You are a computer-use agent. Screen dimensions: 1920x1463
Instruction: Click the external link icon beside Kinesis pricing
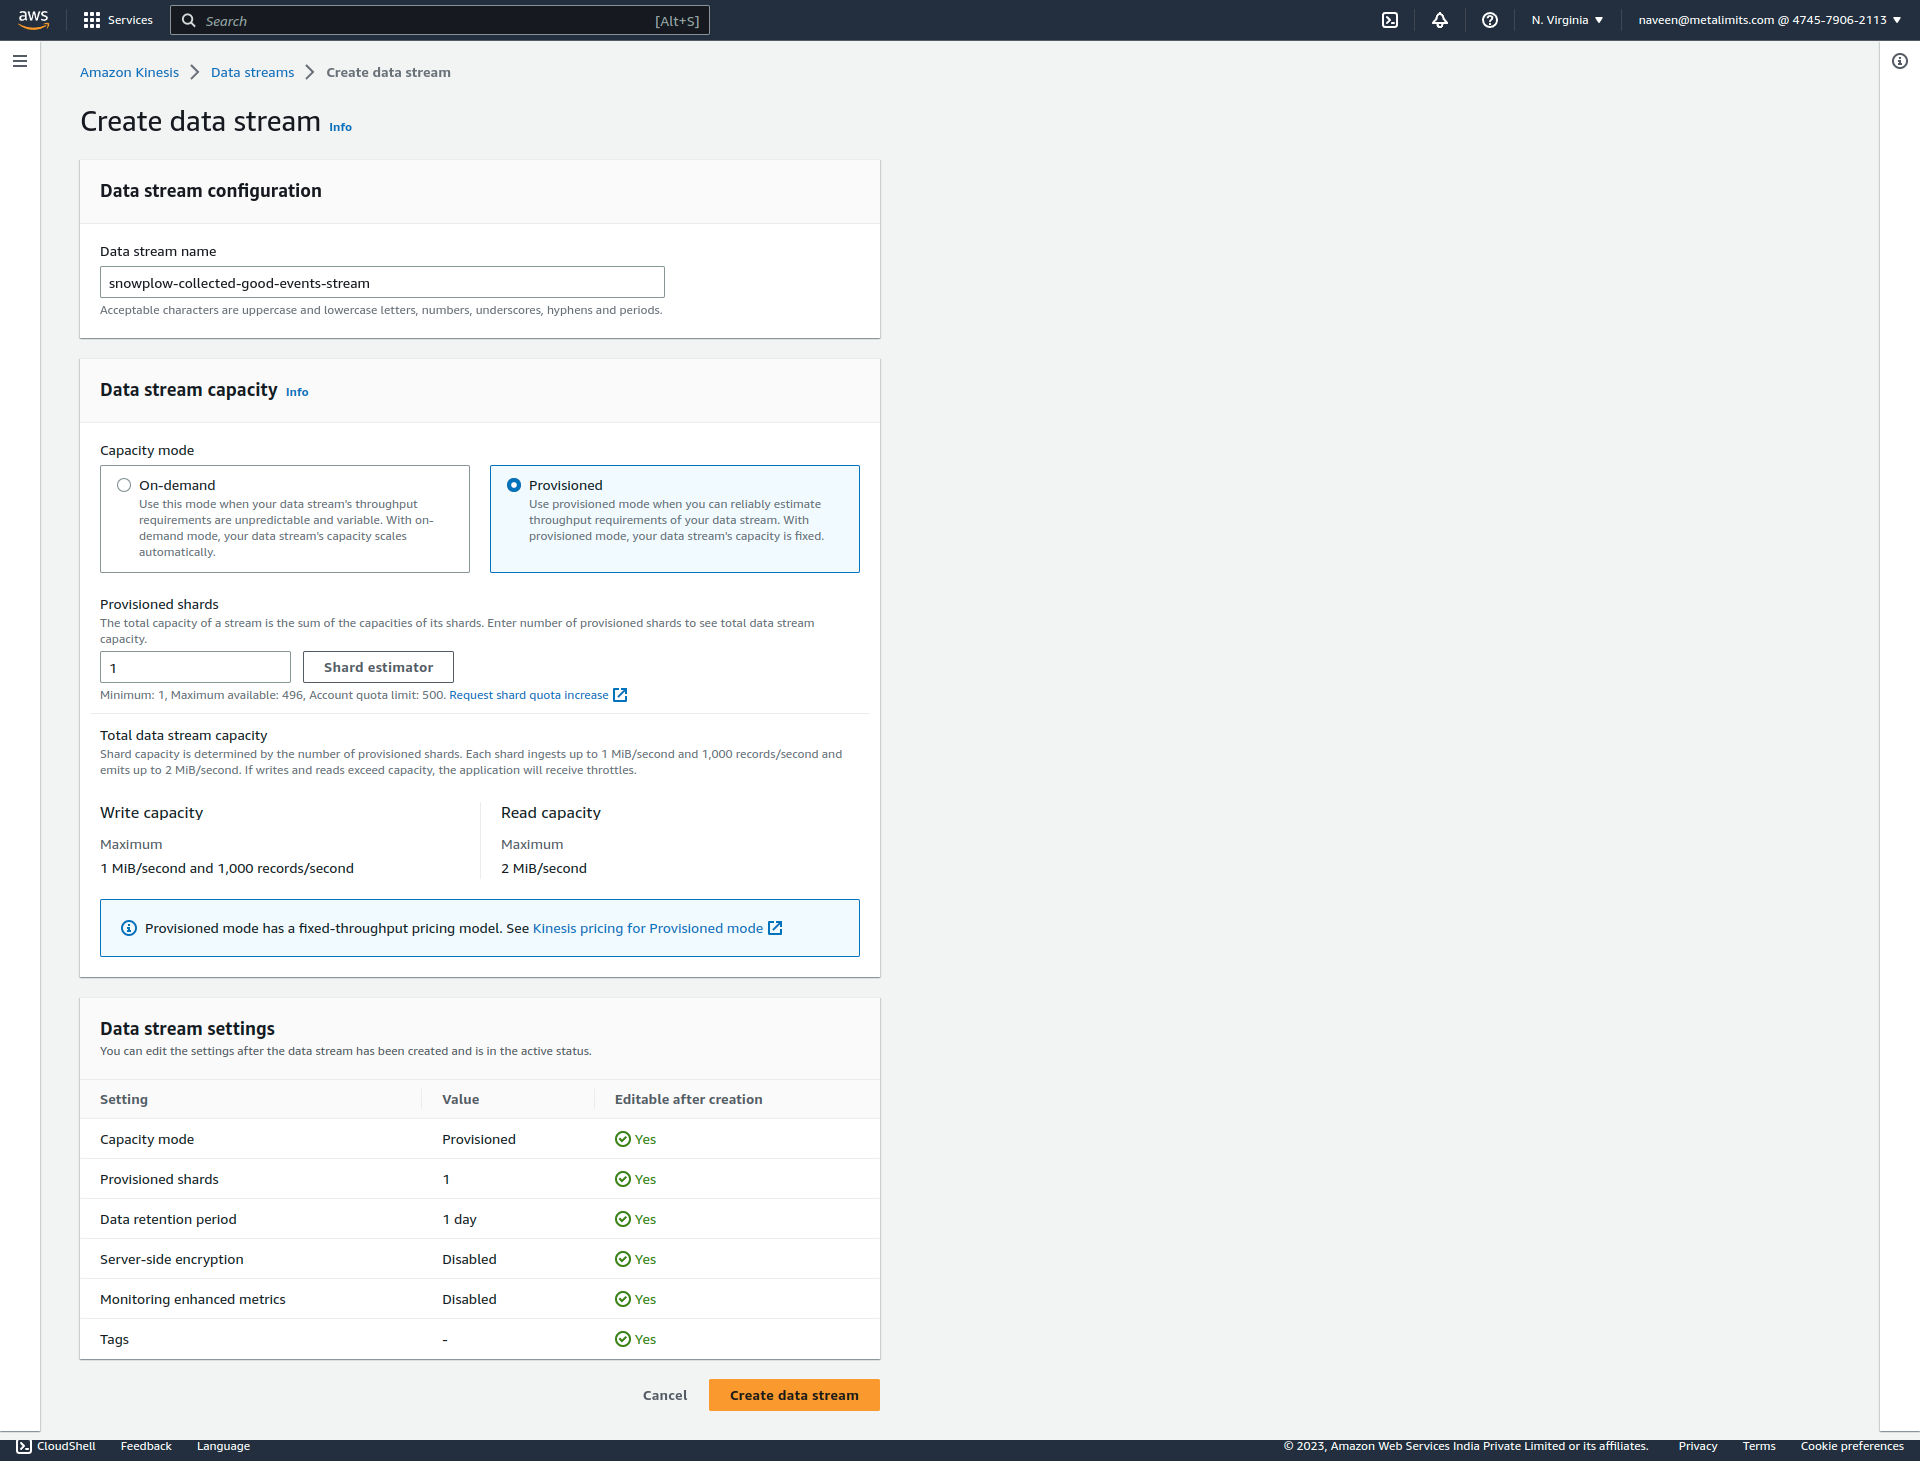(x=775, y=928)
